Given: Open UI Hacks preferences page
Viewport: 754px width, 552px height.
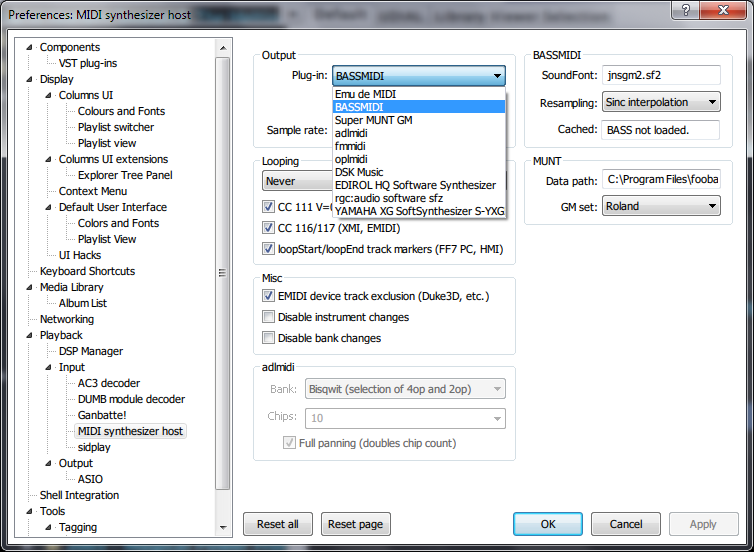Looking at the screenshot, I should [80, 255].
